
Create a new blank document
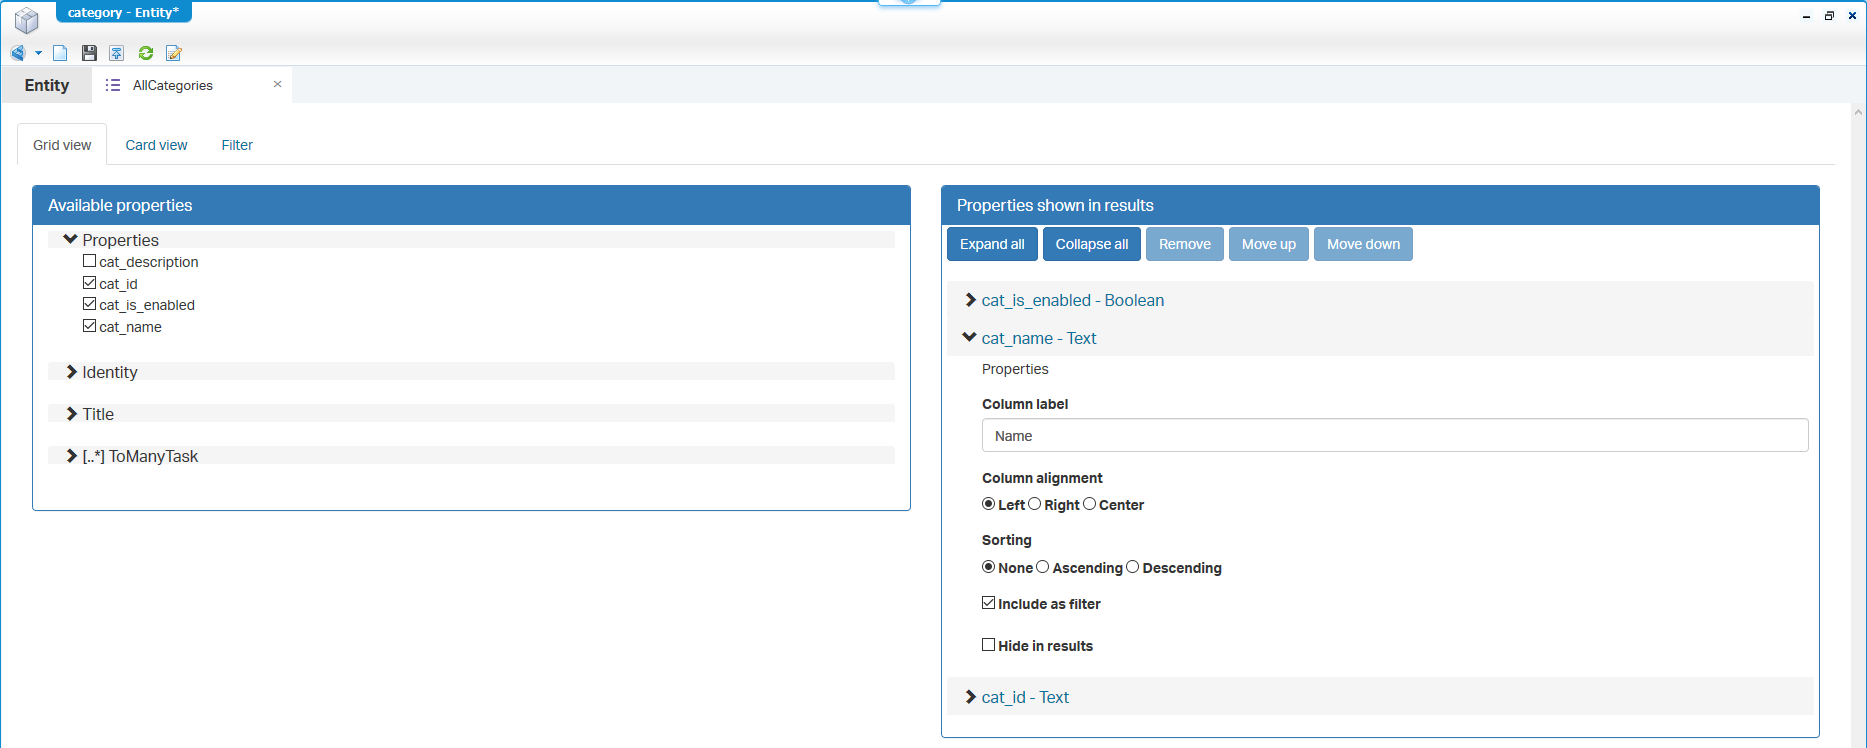[x=60, y=53]
